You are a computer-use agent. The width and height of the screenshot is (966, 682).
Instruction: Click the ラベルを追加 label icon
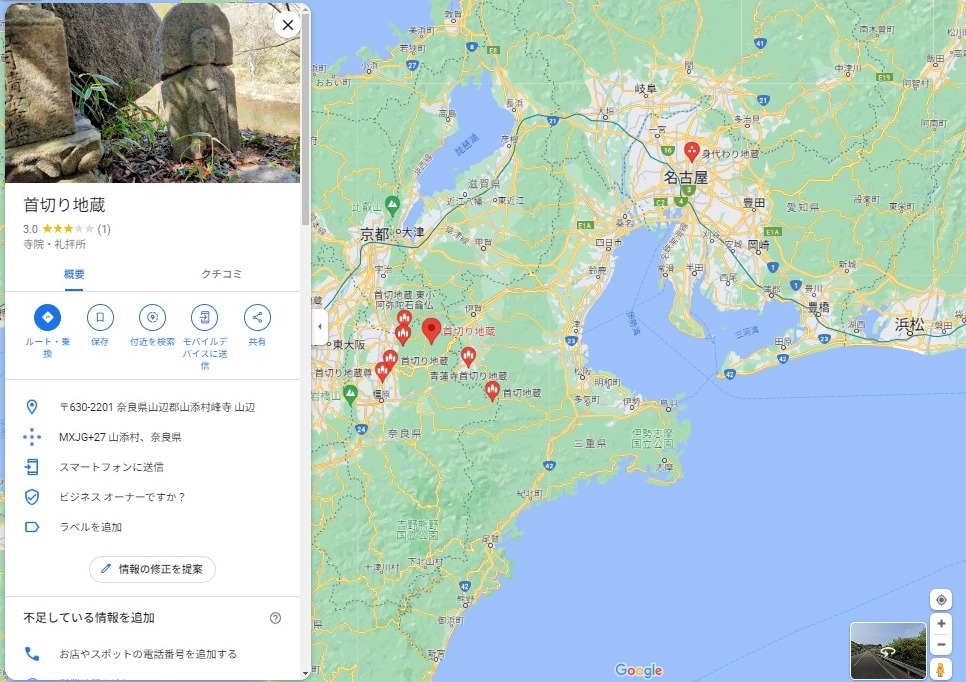click(x=31, y=527)
